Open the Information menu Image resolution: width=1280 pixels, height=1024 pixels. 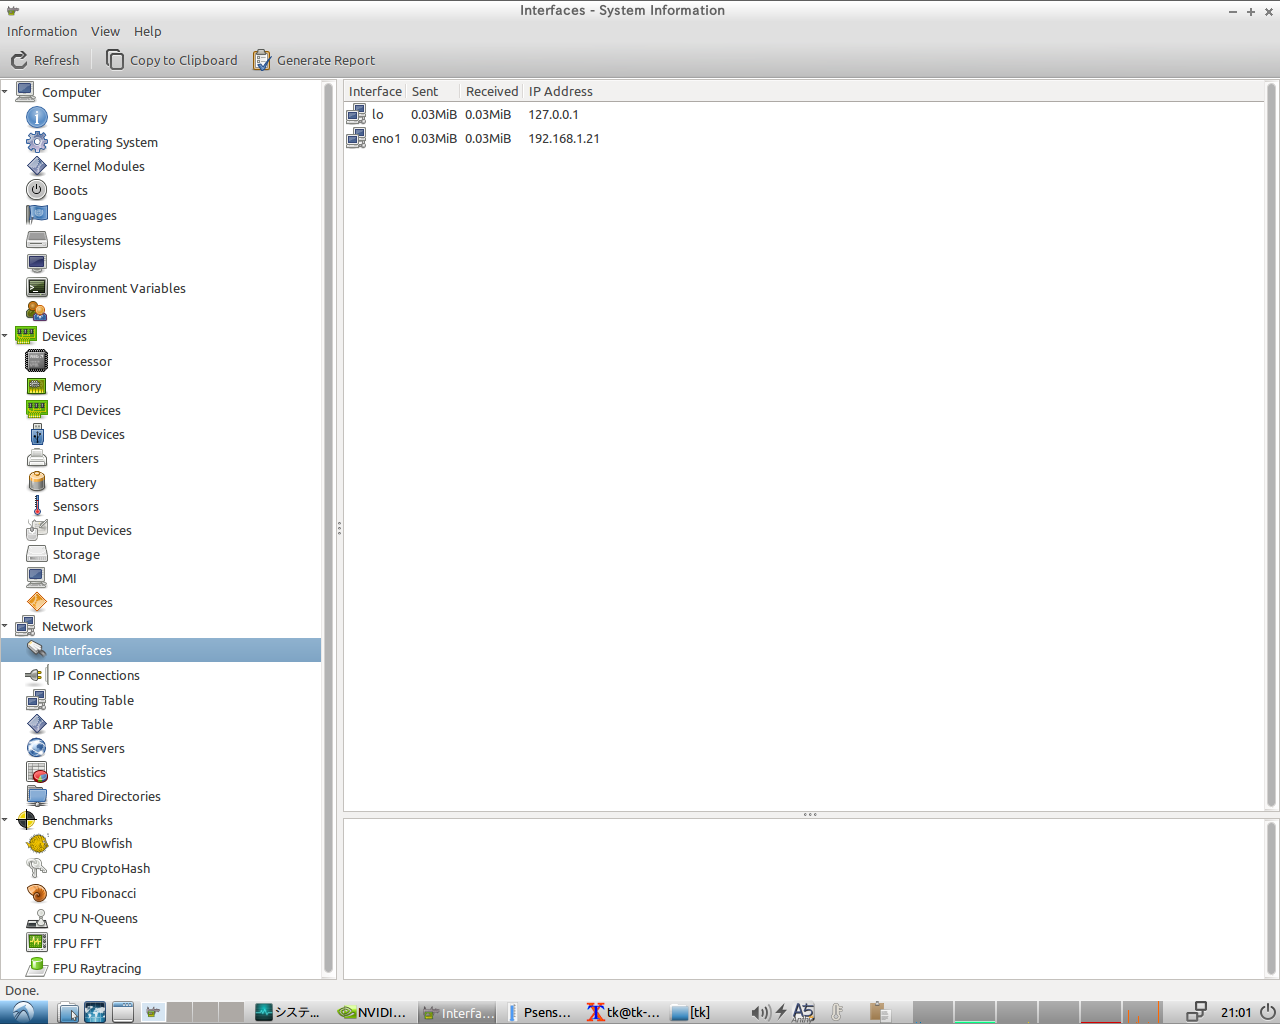(42, 31)
